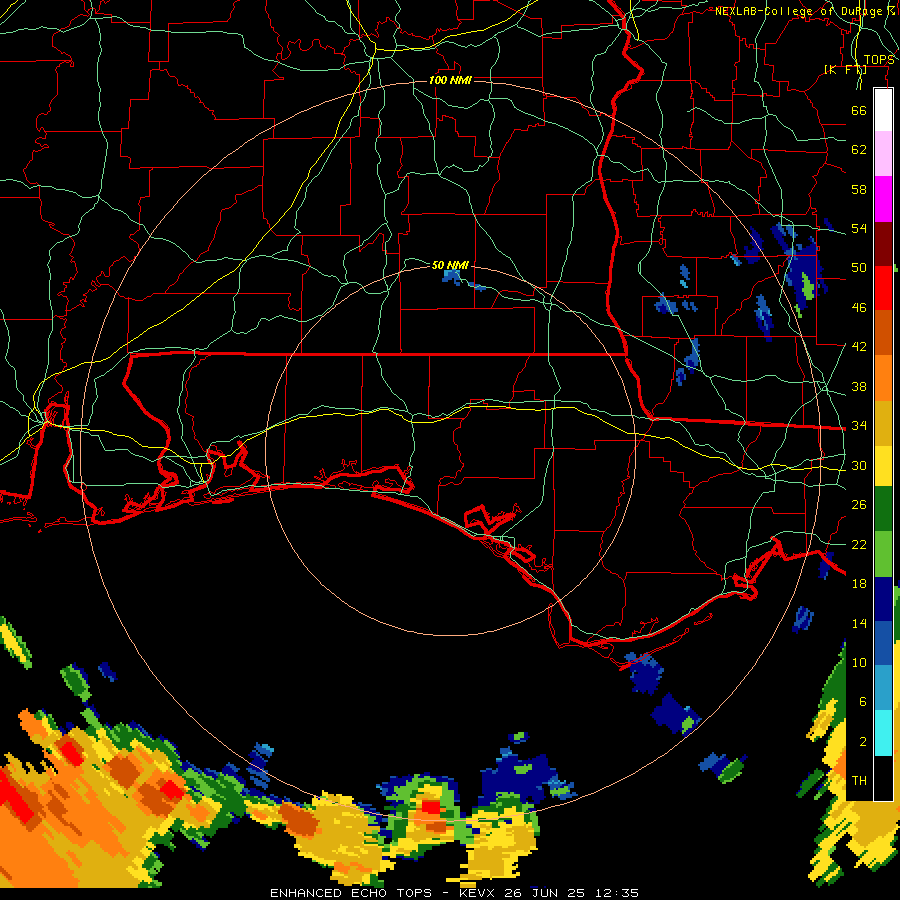Click the 62 legend value
The image size is (900, 900).
859,150
